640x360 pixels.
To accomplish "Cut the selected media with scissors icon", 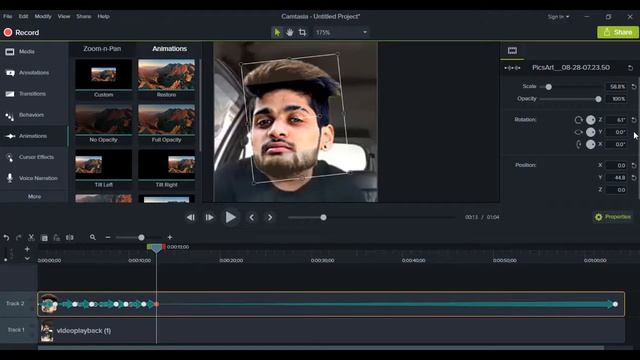I will tap(31, 238).
